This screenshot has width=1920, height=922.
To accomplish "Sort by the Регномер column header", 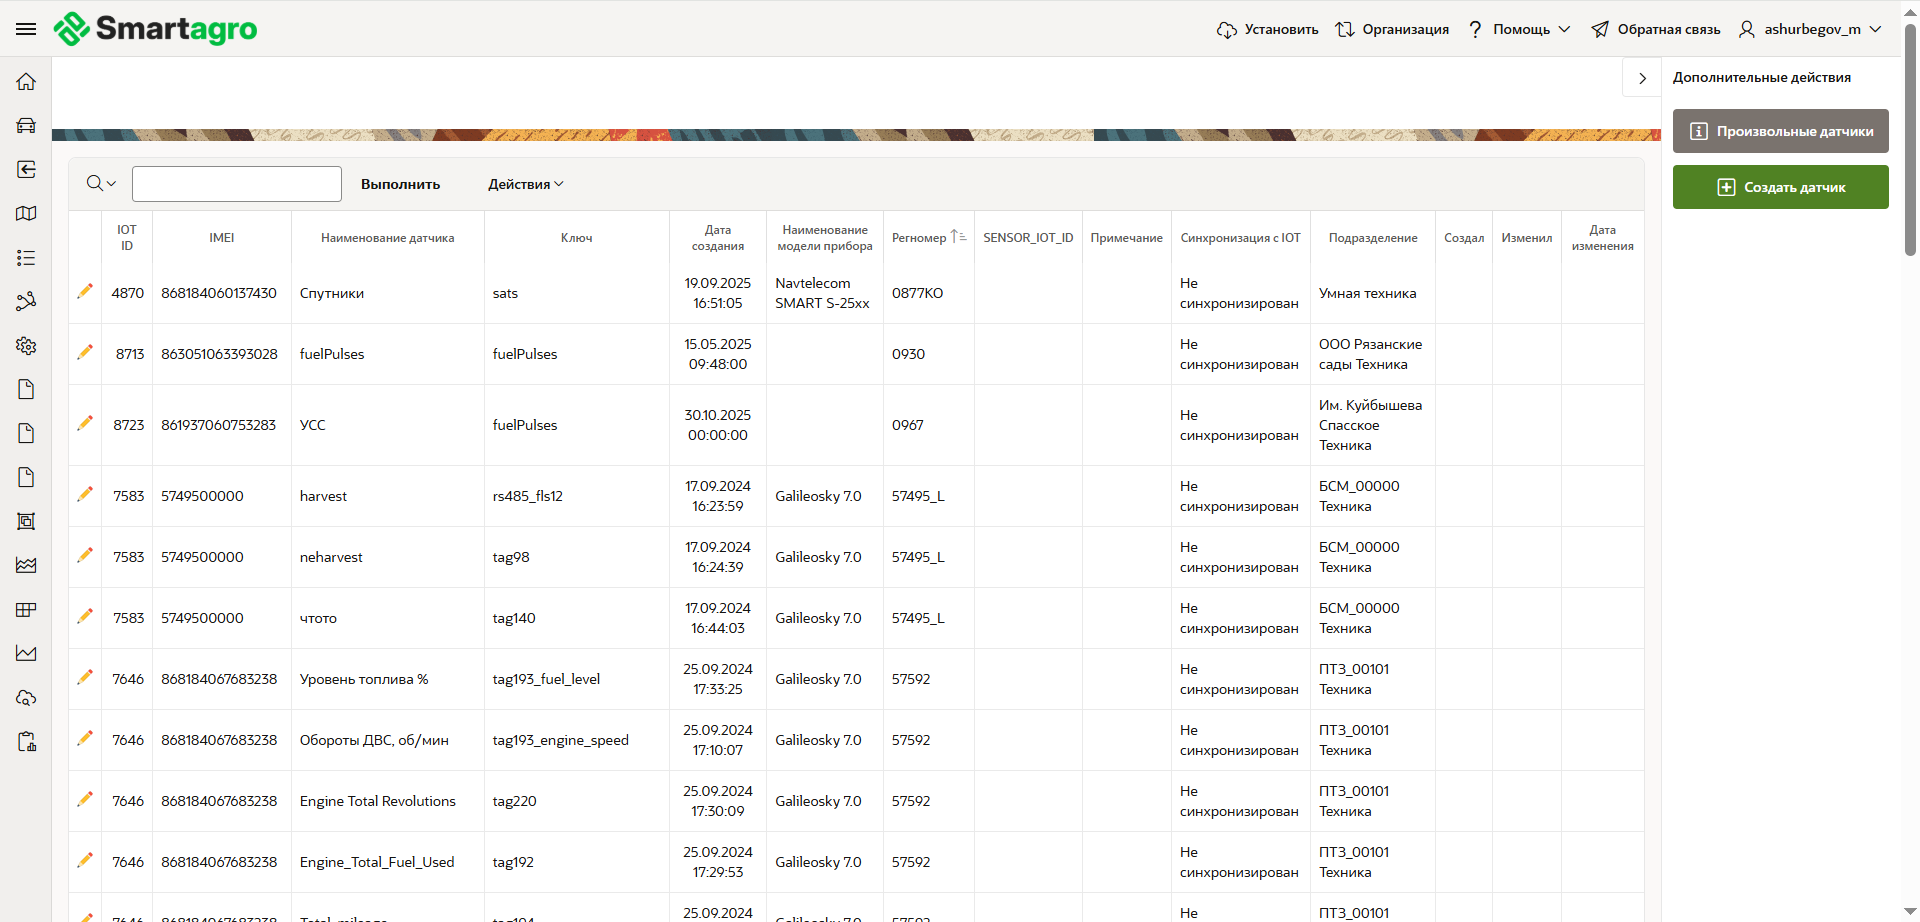I will (x=919, y=238).
